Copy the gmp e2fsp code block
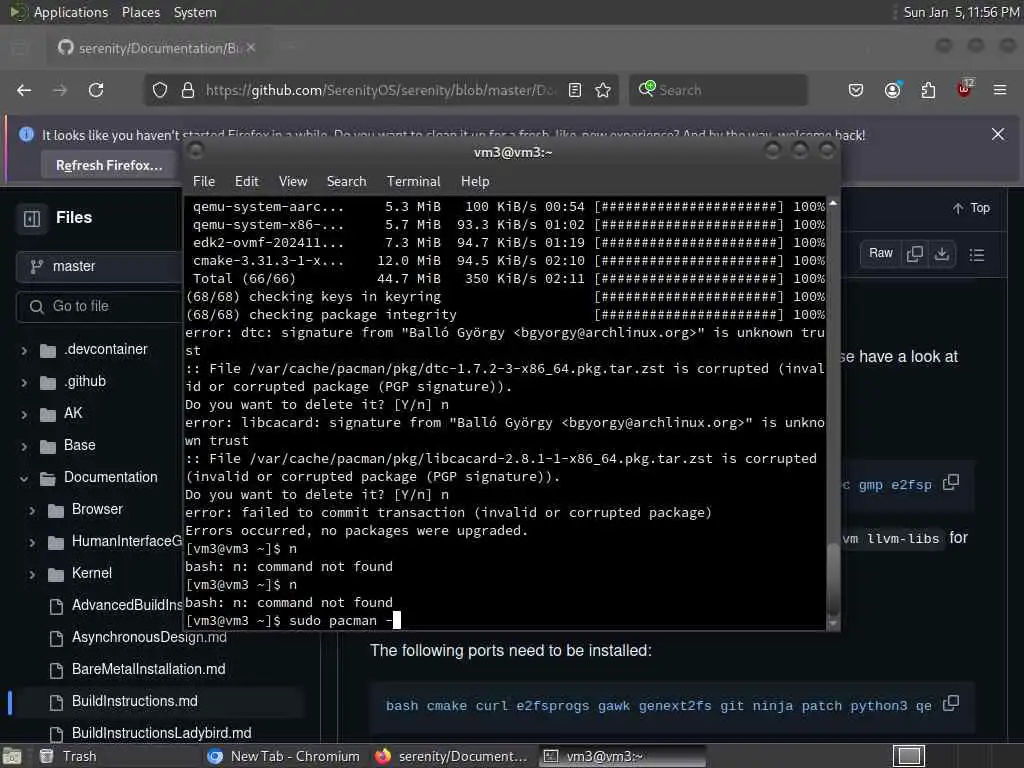Screen dimensions: 1024x768 [951, 483]
